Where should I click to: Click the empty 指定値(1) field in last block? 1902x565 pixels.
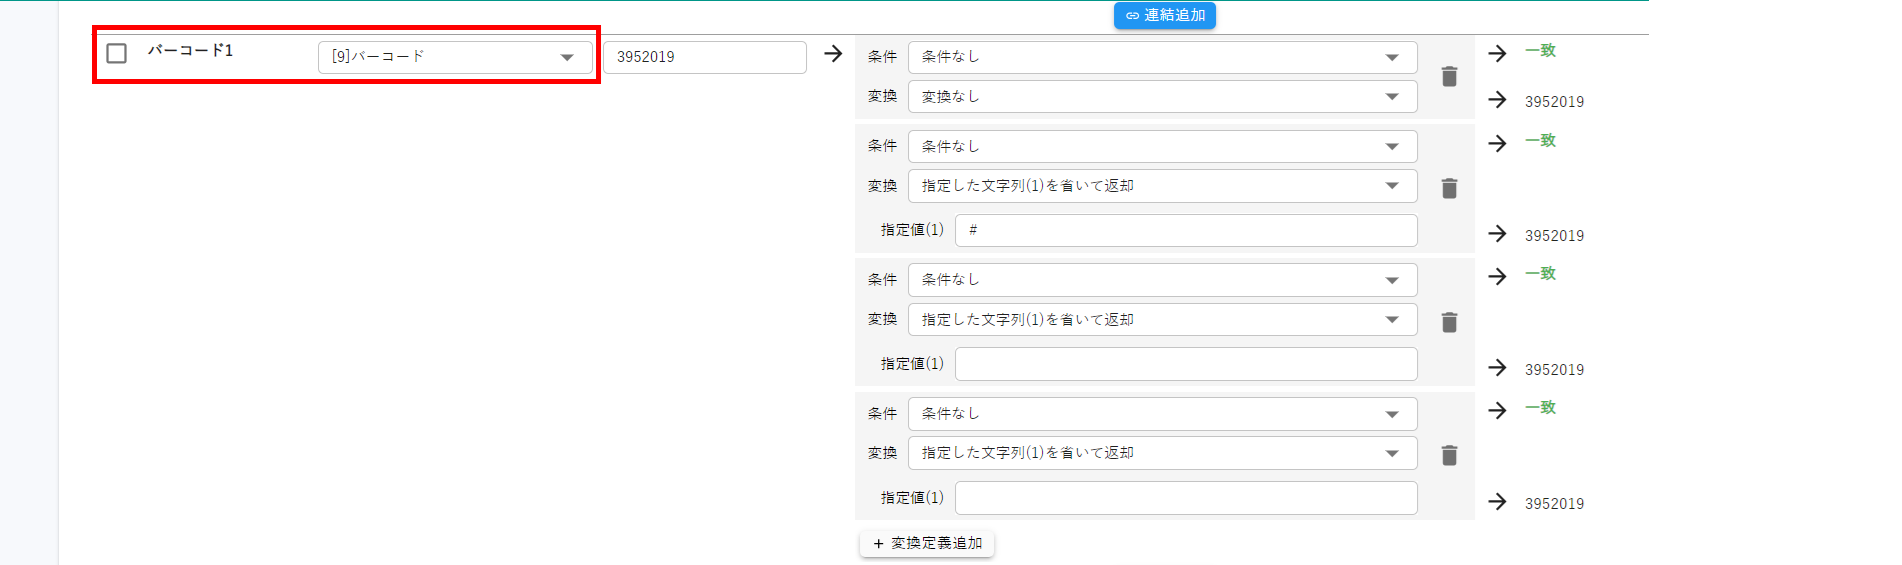(x=1186, y=498)
